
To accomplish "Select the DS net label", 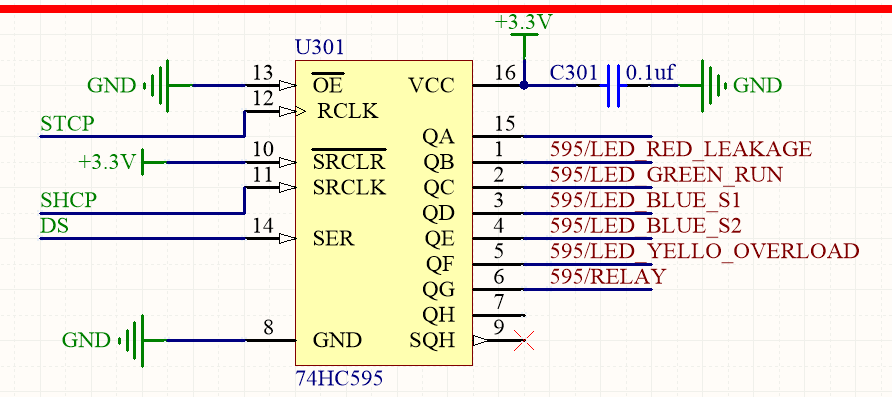I will coord(54,226).
